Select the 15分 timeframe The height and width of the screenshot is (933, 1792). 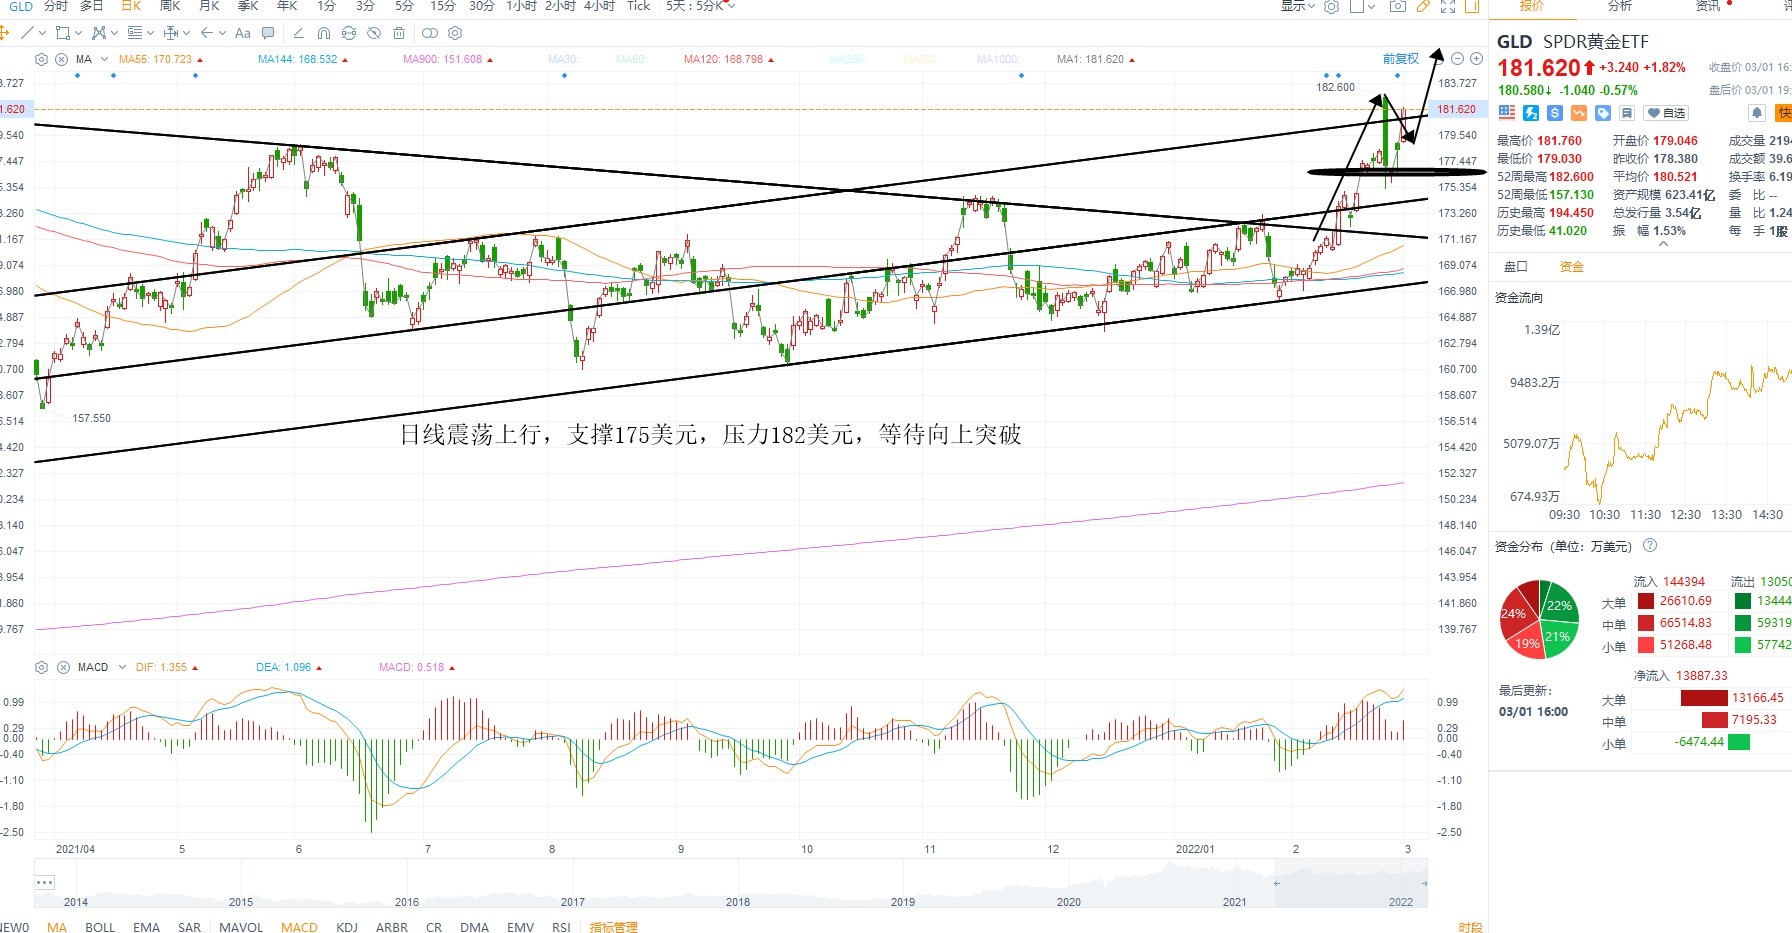point(443,6)
